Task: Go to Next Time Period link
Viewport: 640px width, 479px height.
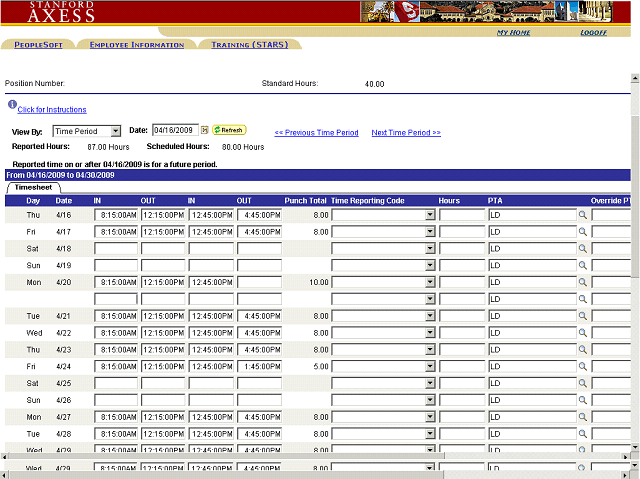Action: [x=406, y=132]
